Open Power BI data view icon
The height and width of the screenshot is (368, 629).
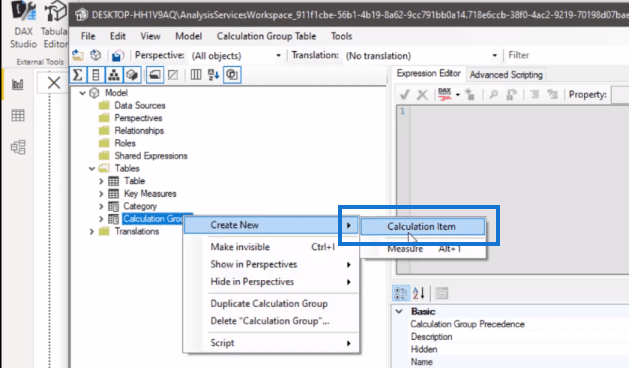point(18,116)
